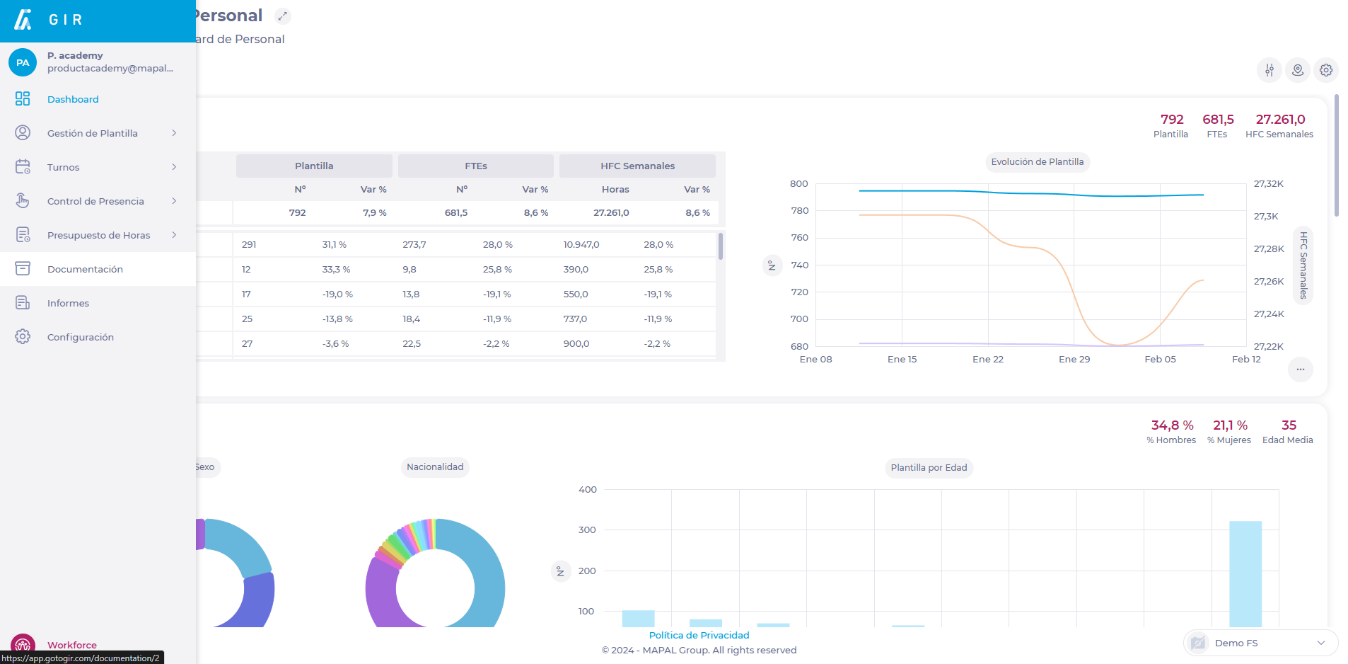
Task: Click the Control de Presencia hand icon
Action: click(x=22, y=201)
